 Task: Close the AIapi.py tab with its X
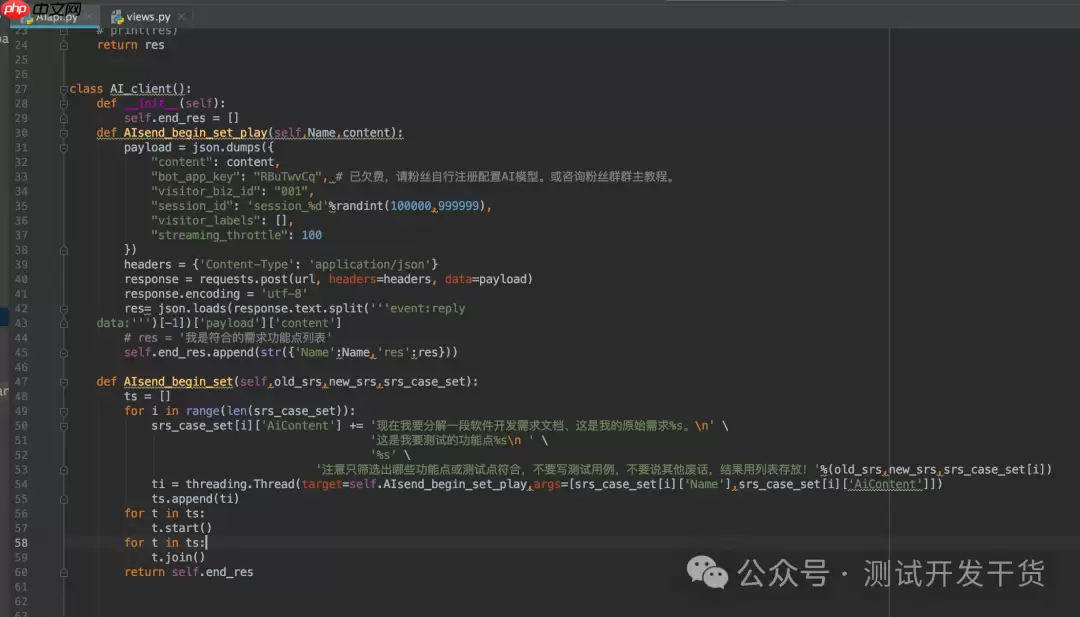point(88,16)
